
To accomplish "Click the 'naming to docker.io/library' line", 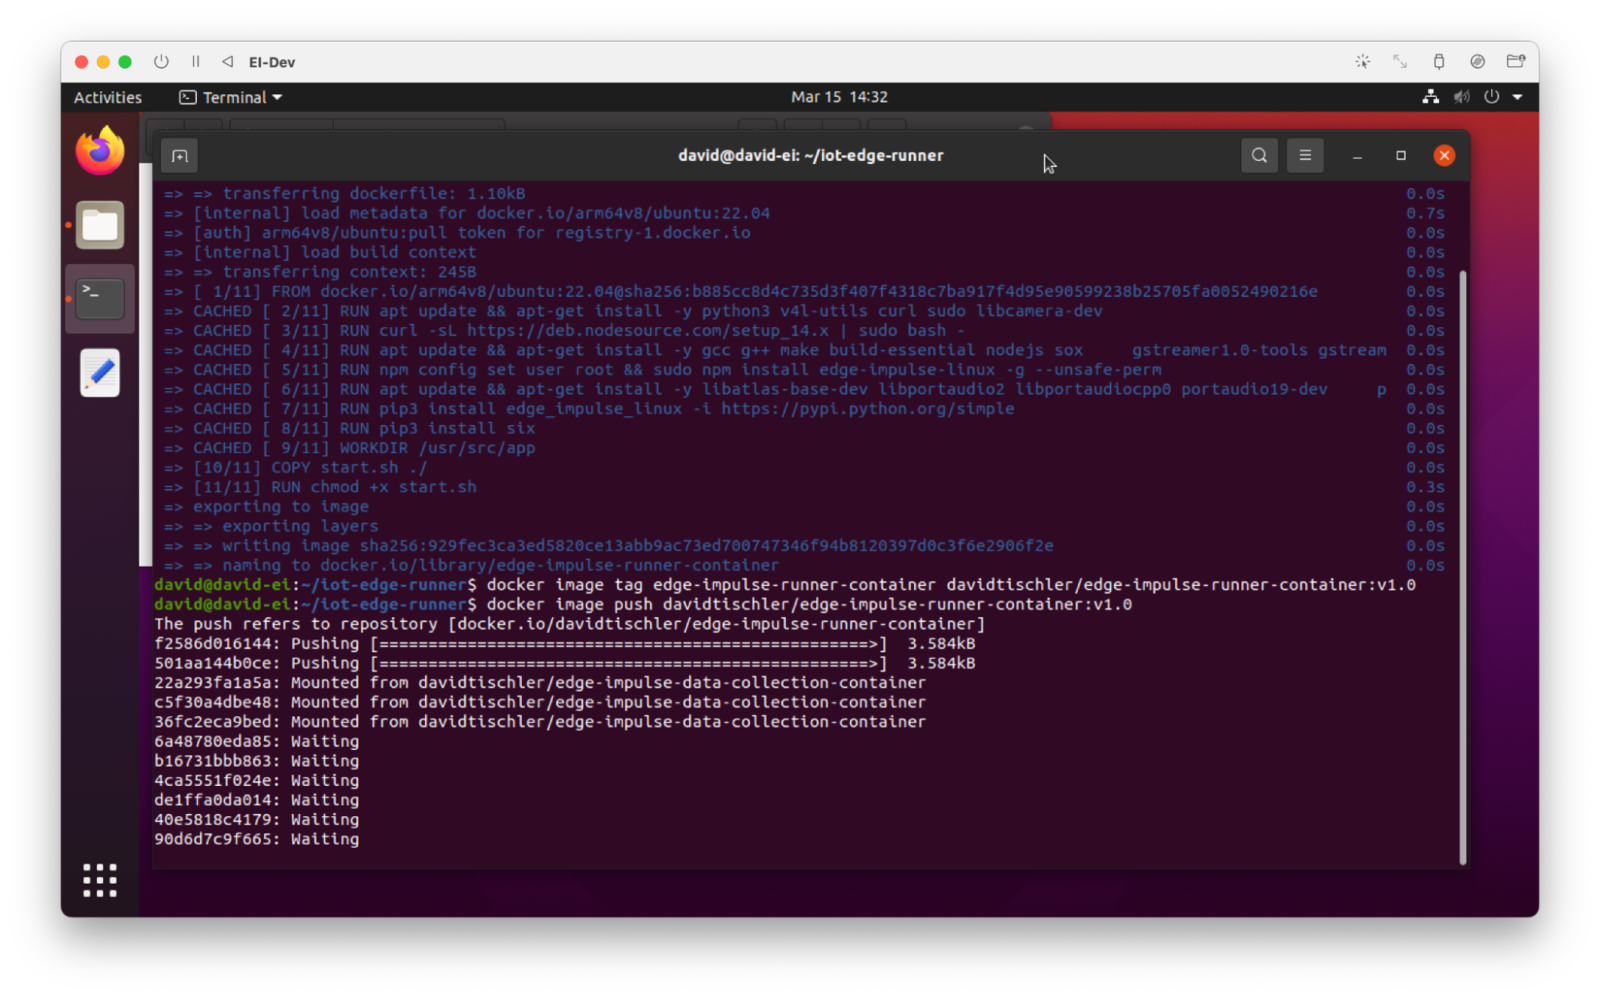I will (472, 566).
